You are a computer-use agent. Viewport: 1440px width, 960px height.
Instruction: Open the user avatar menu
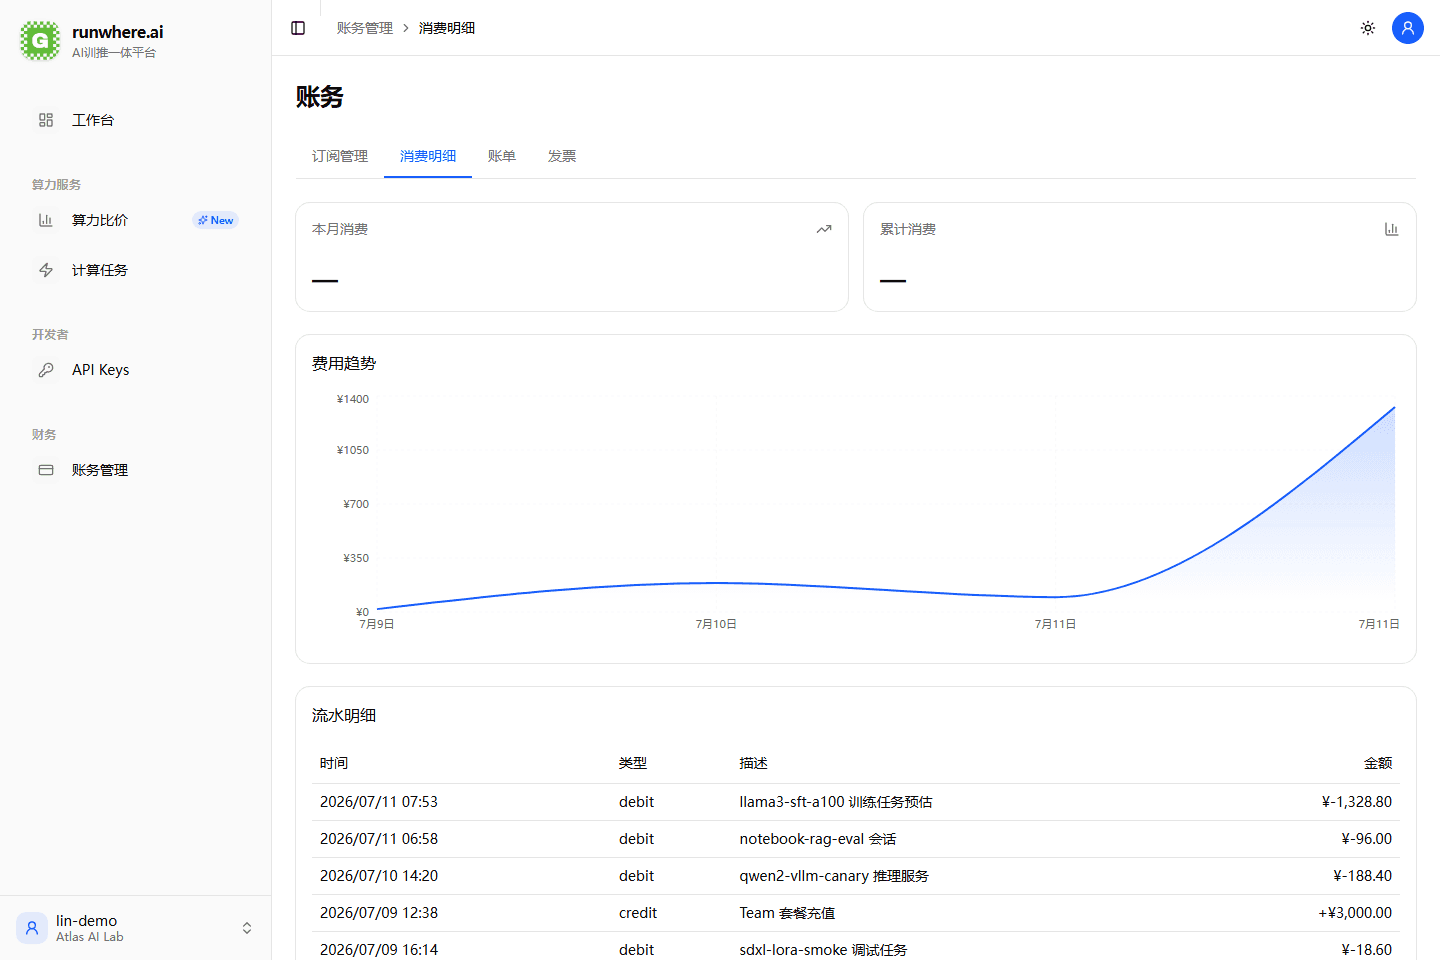pos(1408,28)
